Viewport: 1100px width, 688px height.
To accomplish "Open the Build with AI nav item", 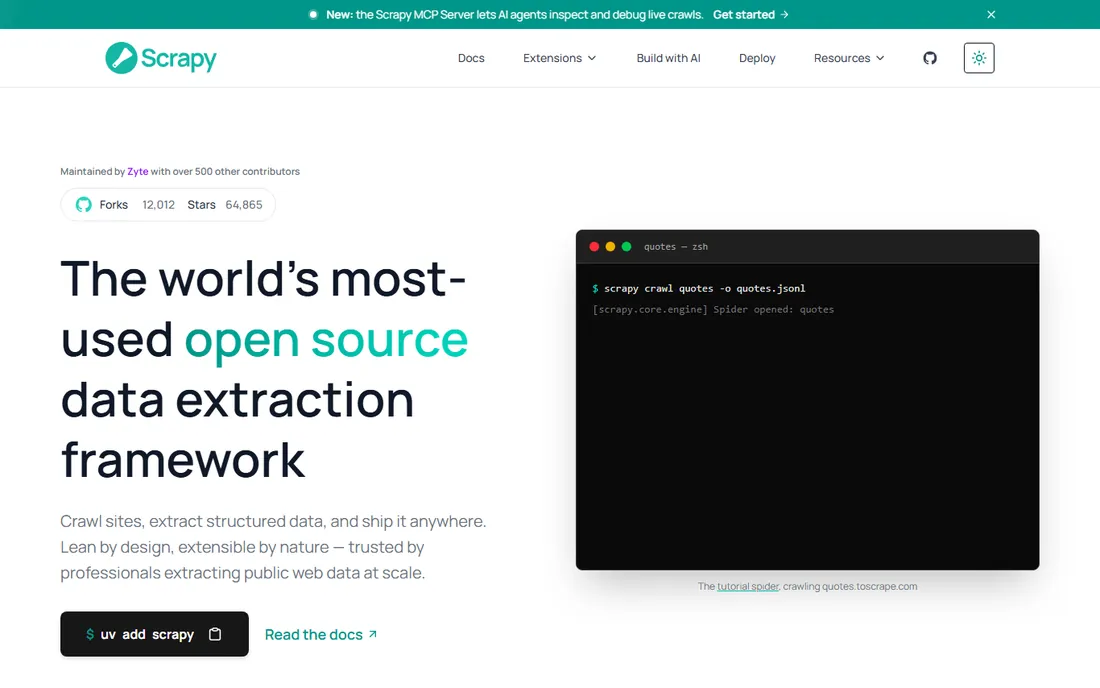I will tap(668, 58).
